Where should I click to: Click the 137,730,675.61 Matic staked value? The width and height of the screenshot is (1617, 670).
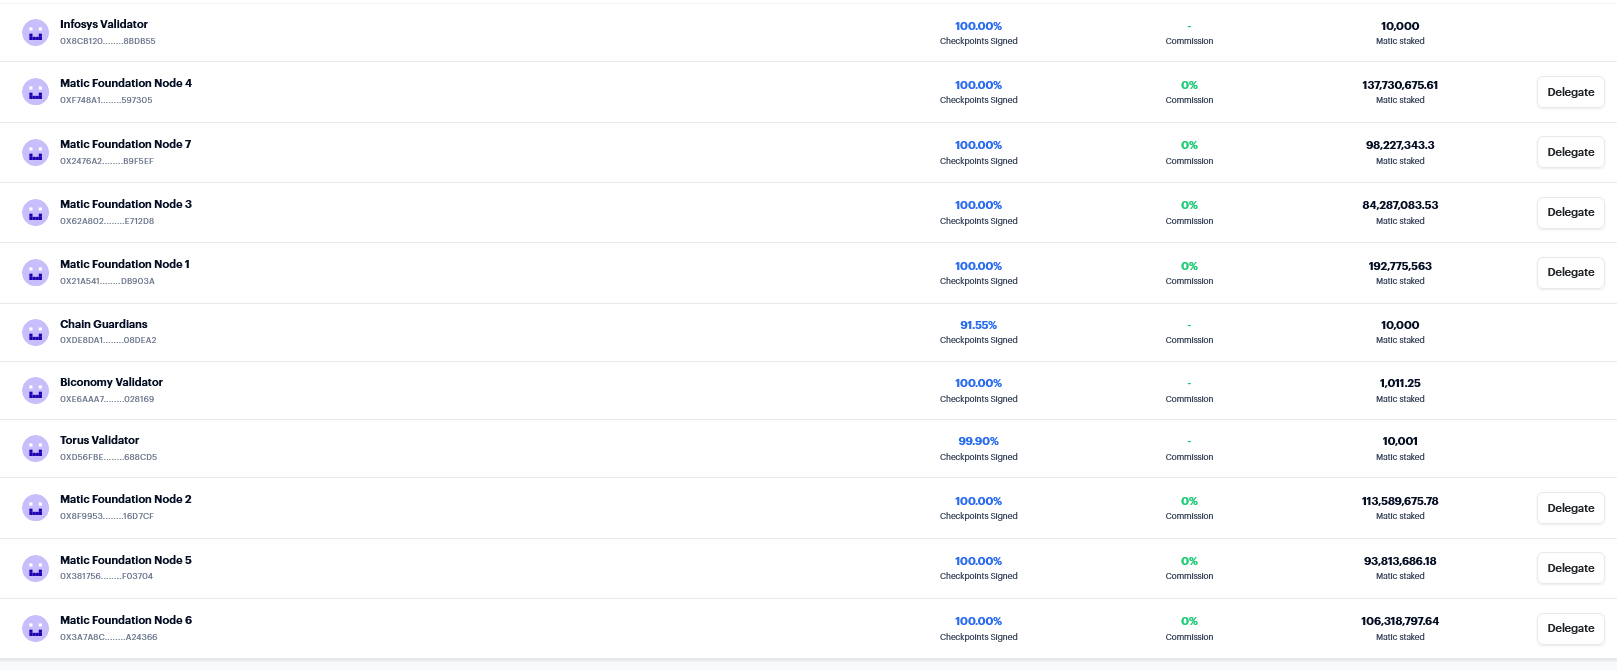pyautogui.click(x=1400, y=85)
